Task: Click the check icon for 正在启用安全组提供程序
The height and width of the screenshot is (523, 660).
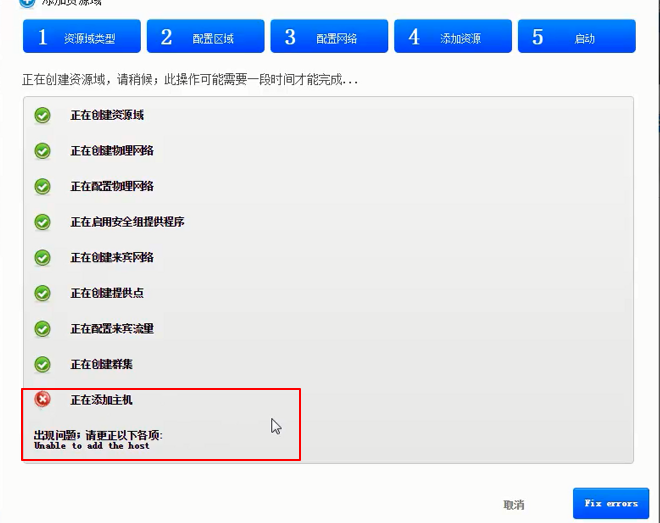Action: click(42, 222)
